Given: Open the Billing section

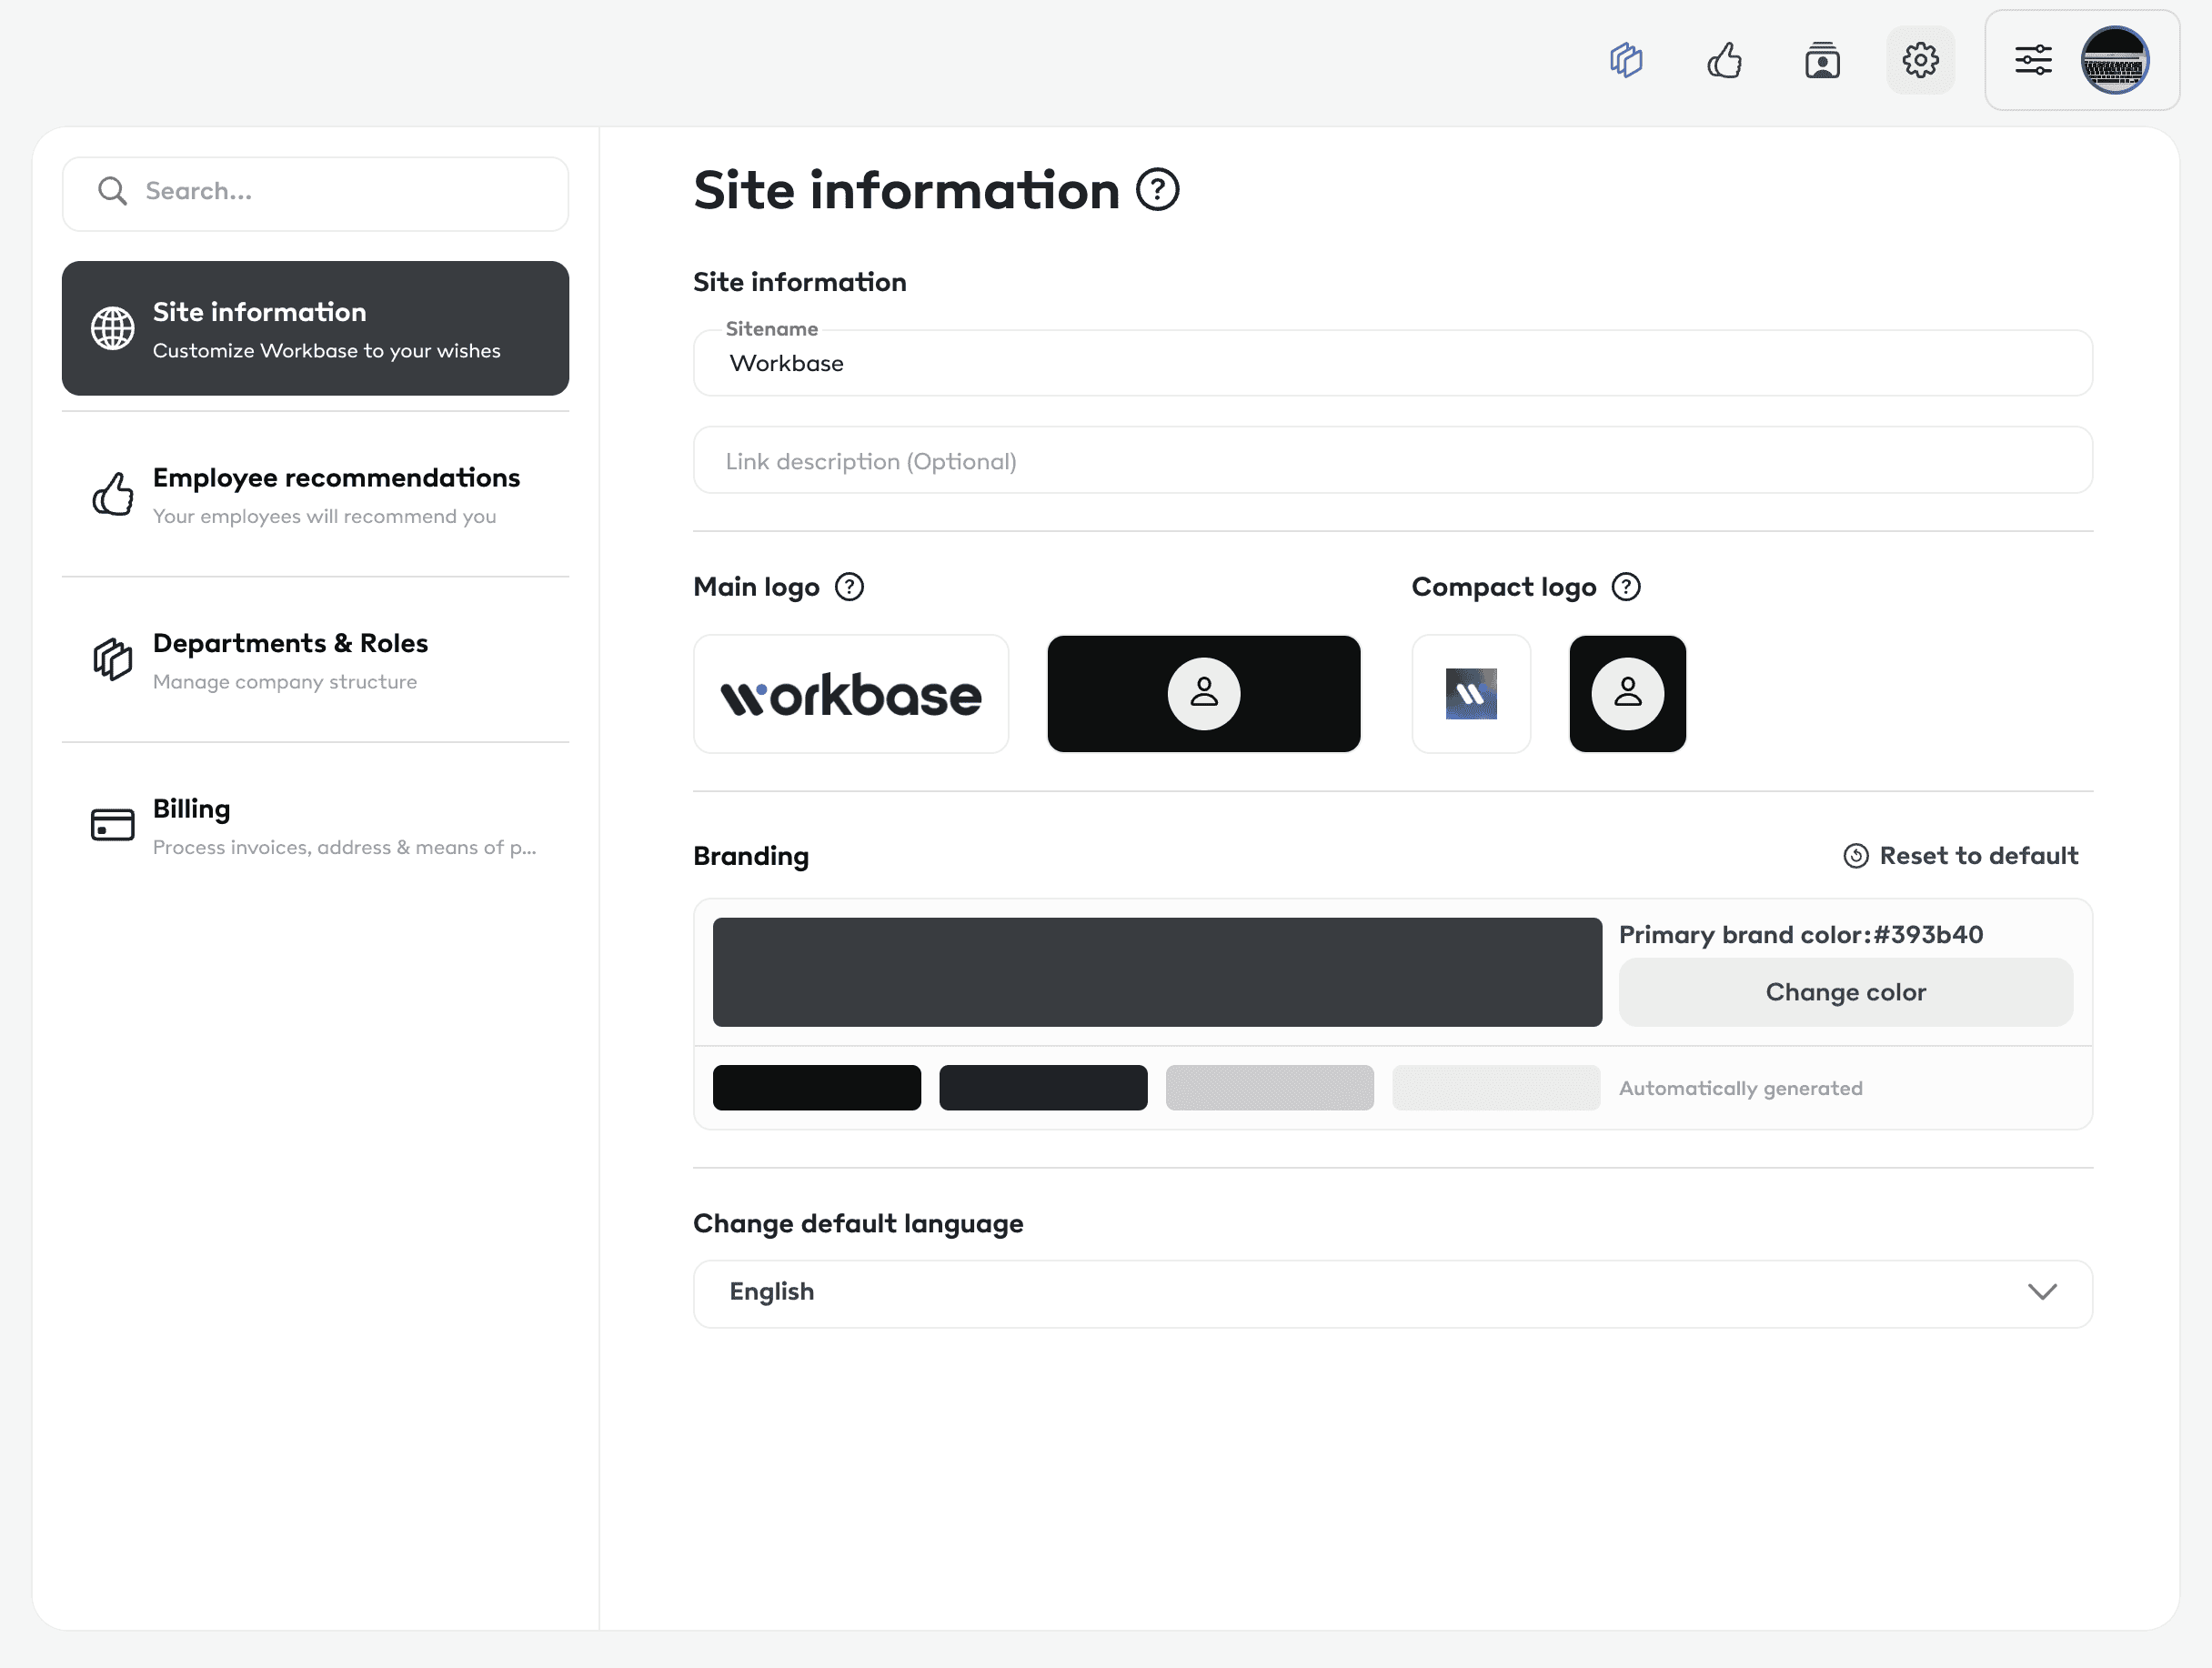Looking at the screenshot, I should coord(315,826).
